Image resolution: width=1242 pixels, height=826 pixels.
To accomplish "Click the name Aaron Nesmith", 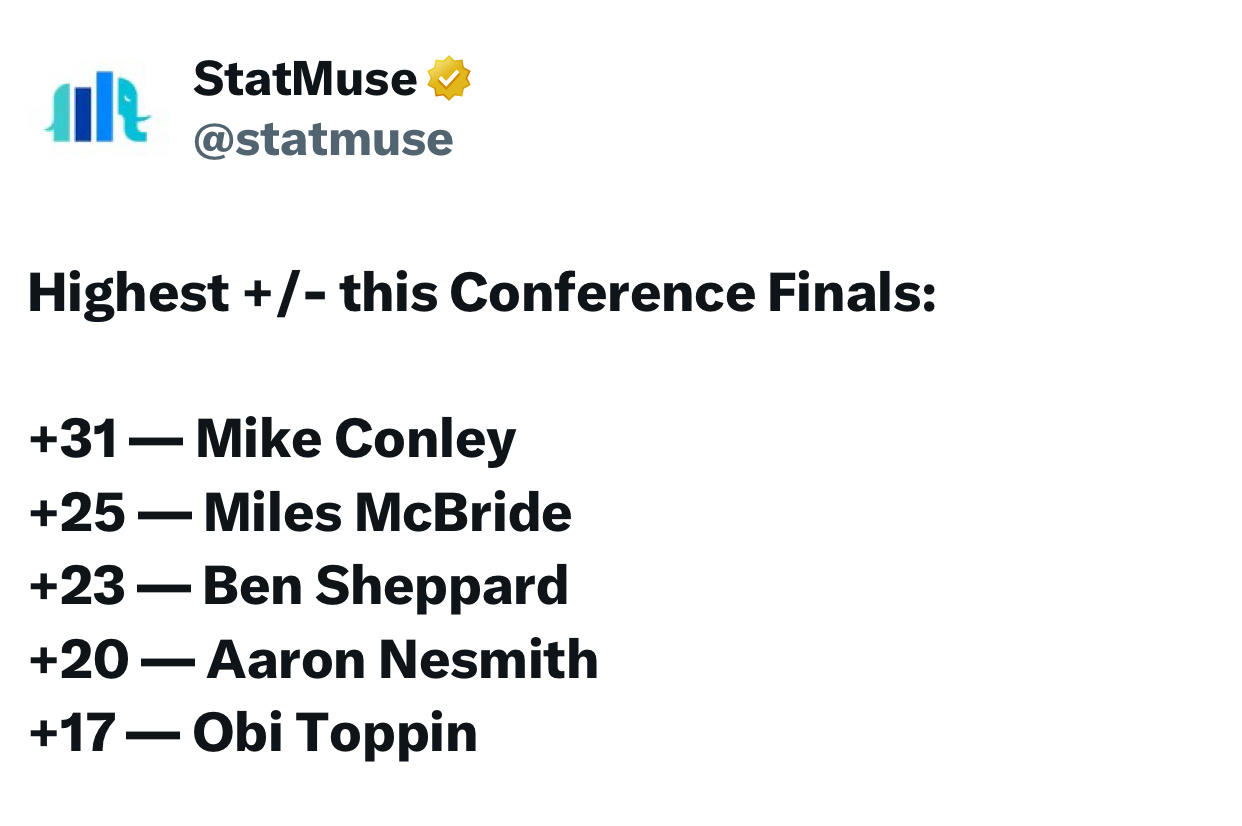I will (x=402, y=660).
